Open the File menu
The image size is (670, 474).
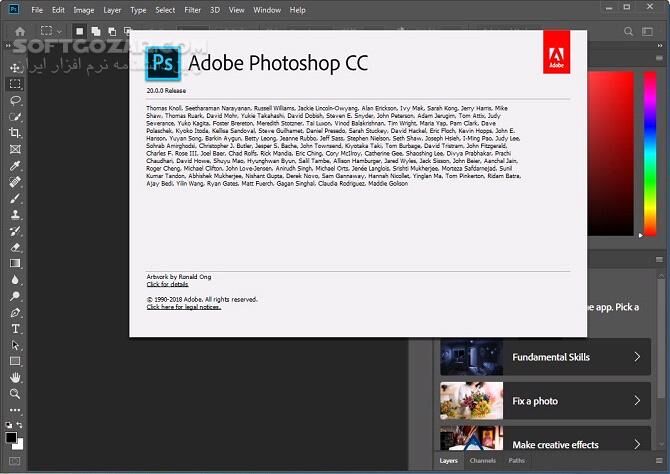(37, 10)
